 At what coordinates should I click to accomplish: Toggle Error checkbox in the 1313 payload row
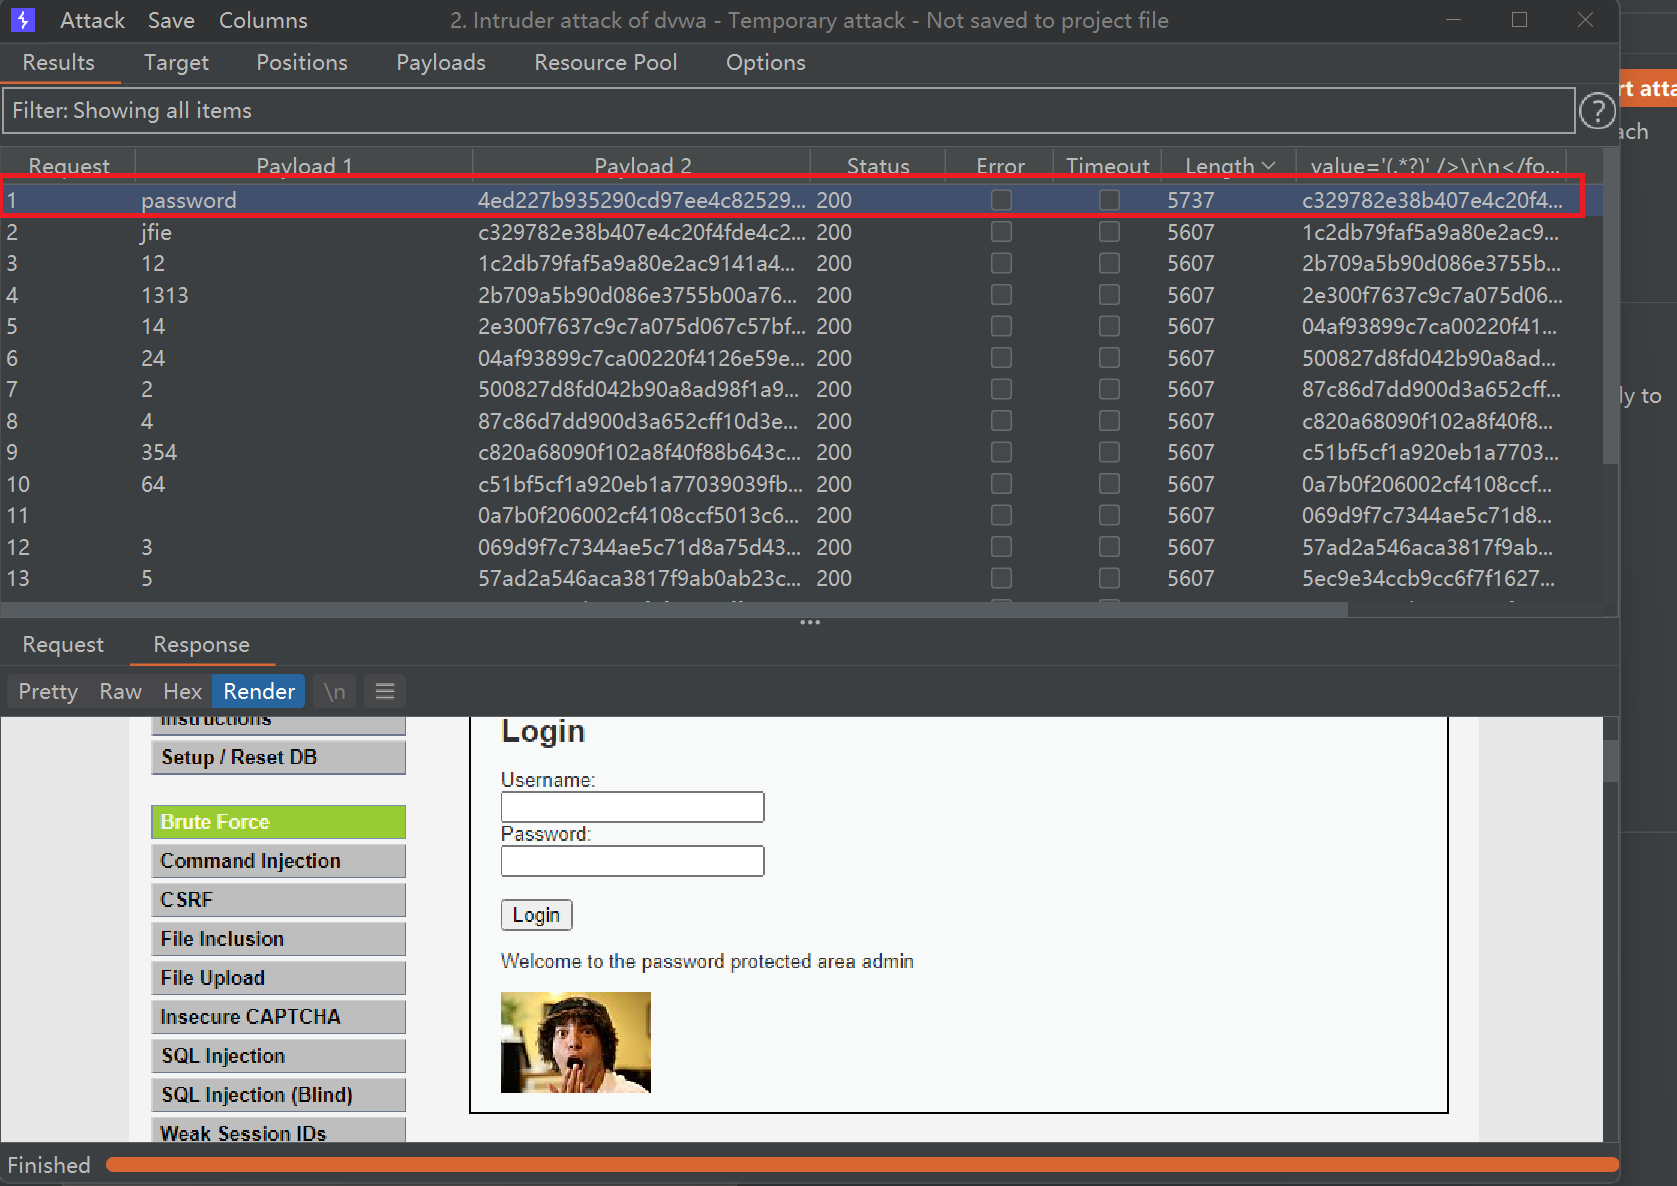tap(1001, 295)
